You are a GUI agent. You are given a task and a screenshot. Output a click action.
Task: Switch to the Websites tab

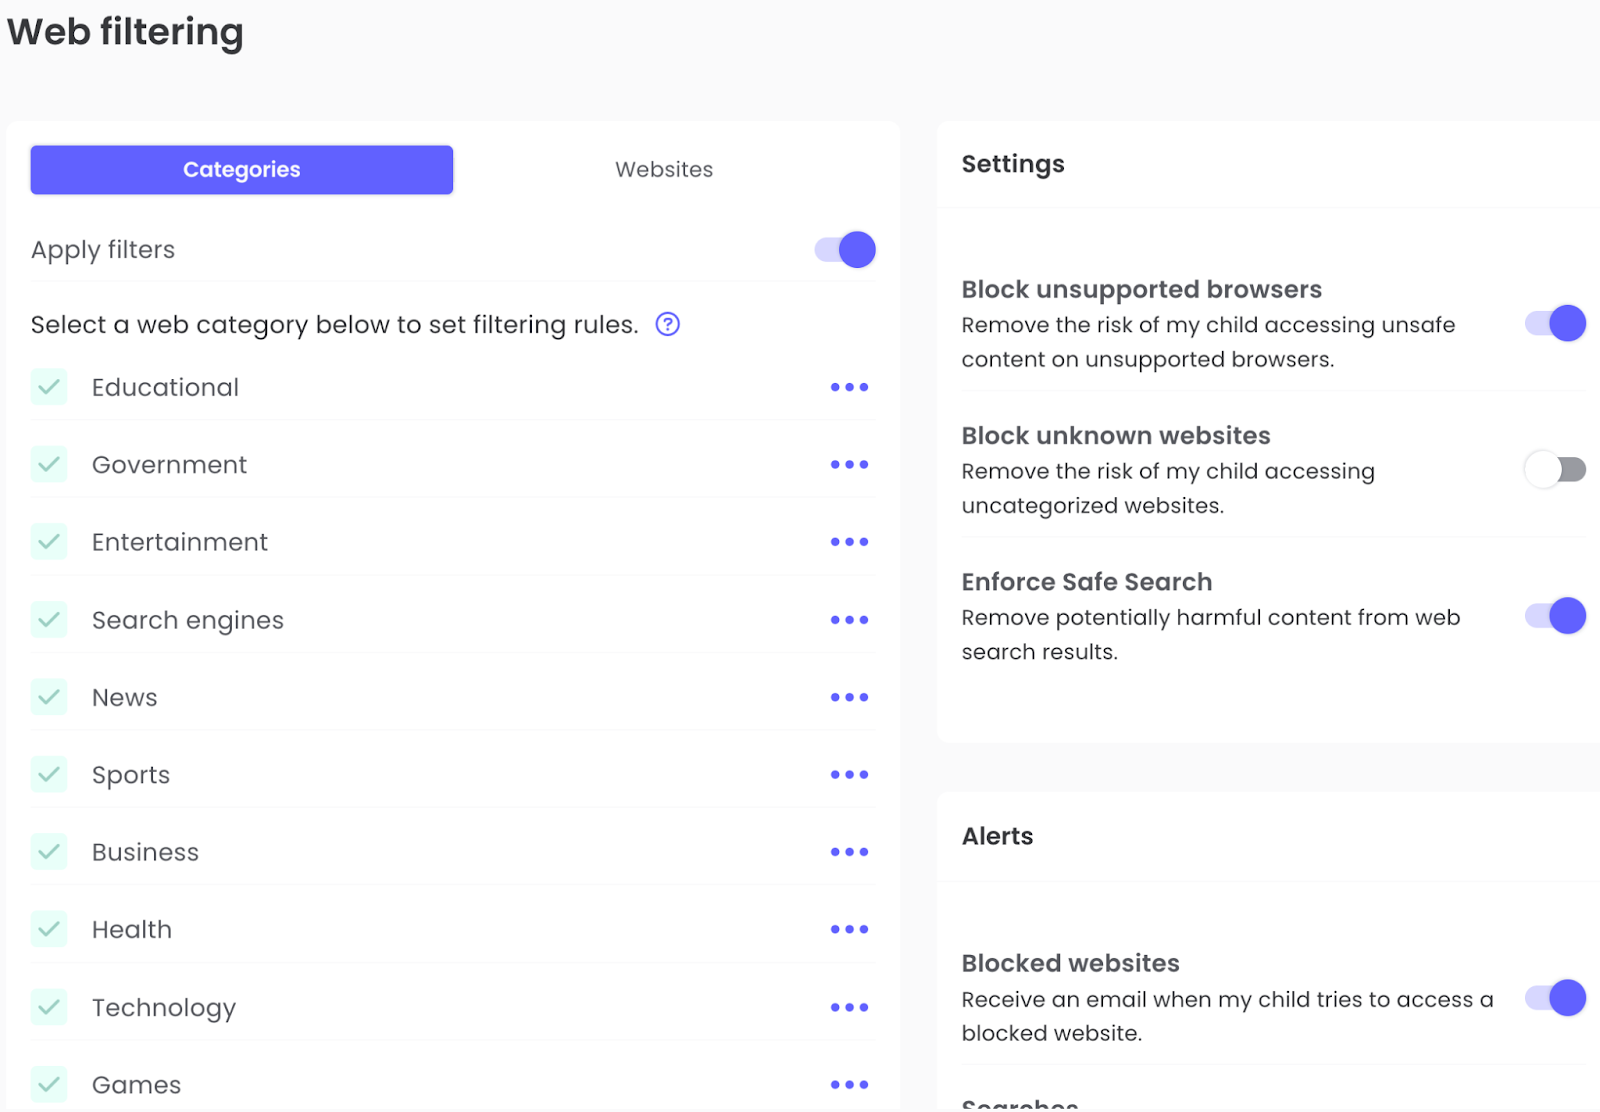pos(664,170)
